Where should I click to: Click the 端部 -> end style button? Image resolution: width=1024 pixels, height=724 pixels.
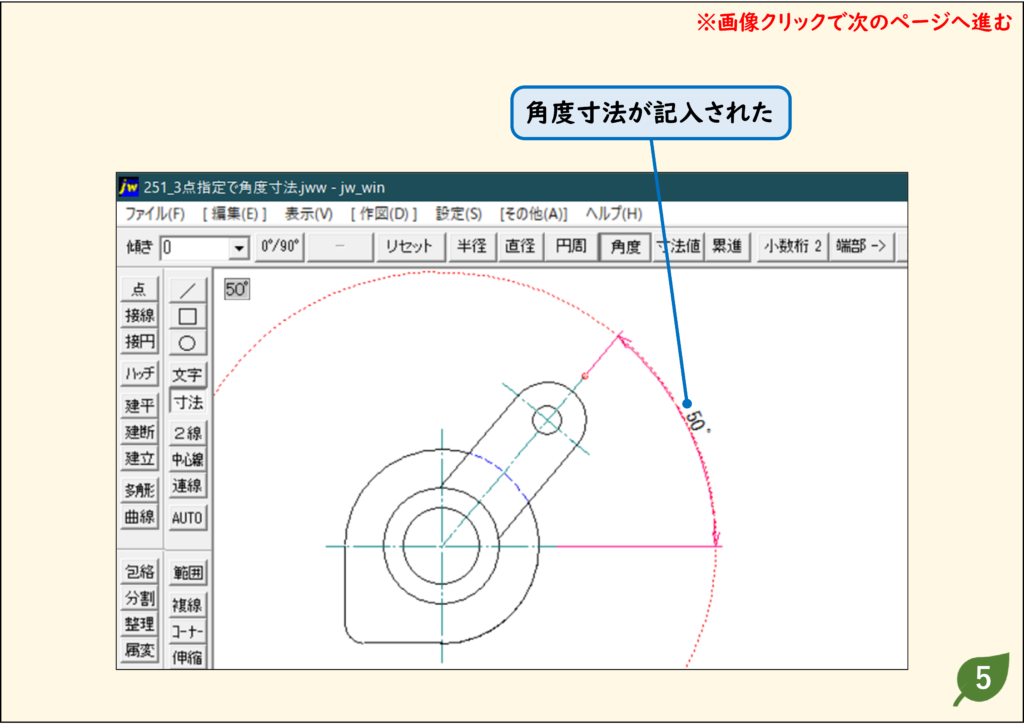click(861, 247)
